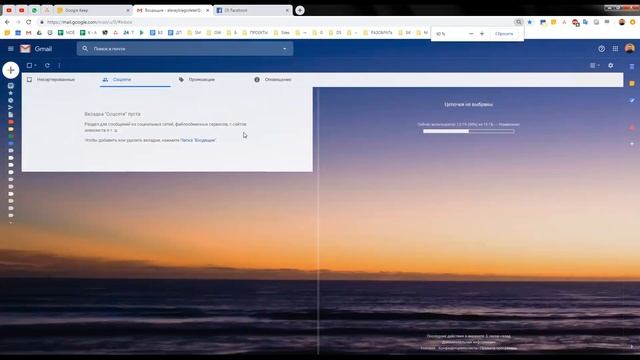Image resolution: width=640 pixels, height=360 pixels.
Task: Go back in the browser
Action: tap(7, 22)
